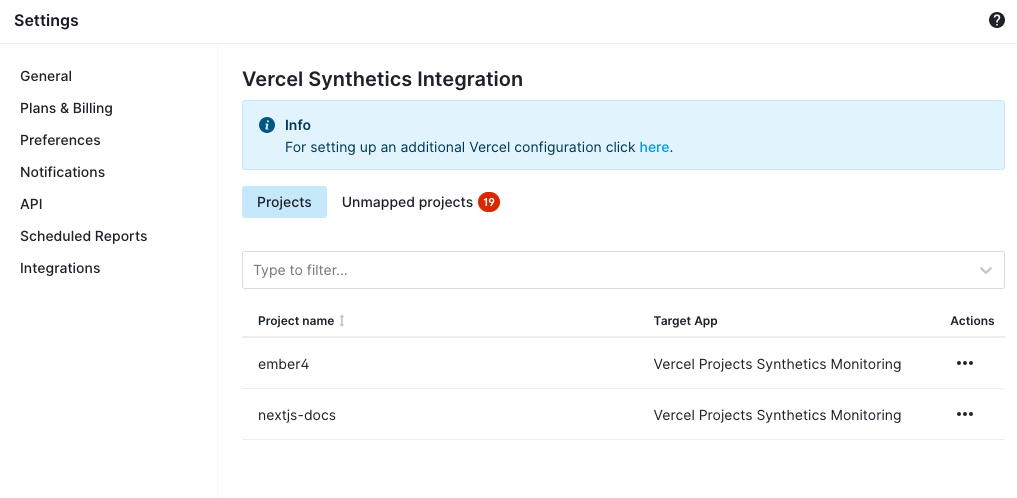
Task: Click the red 19 unmapped count badge
Action: (x=488, y=202)
